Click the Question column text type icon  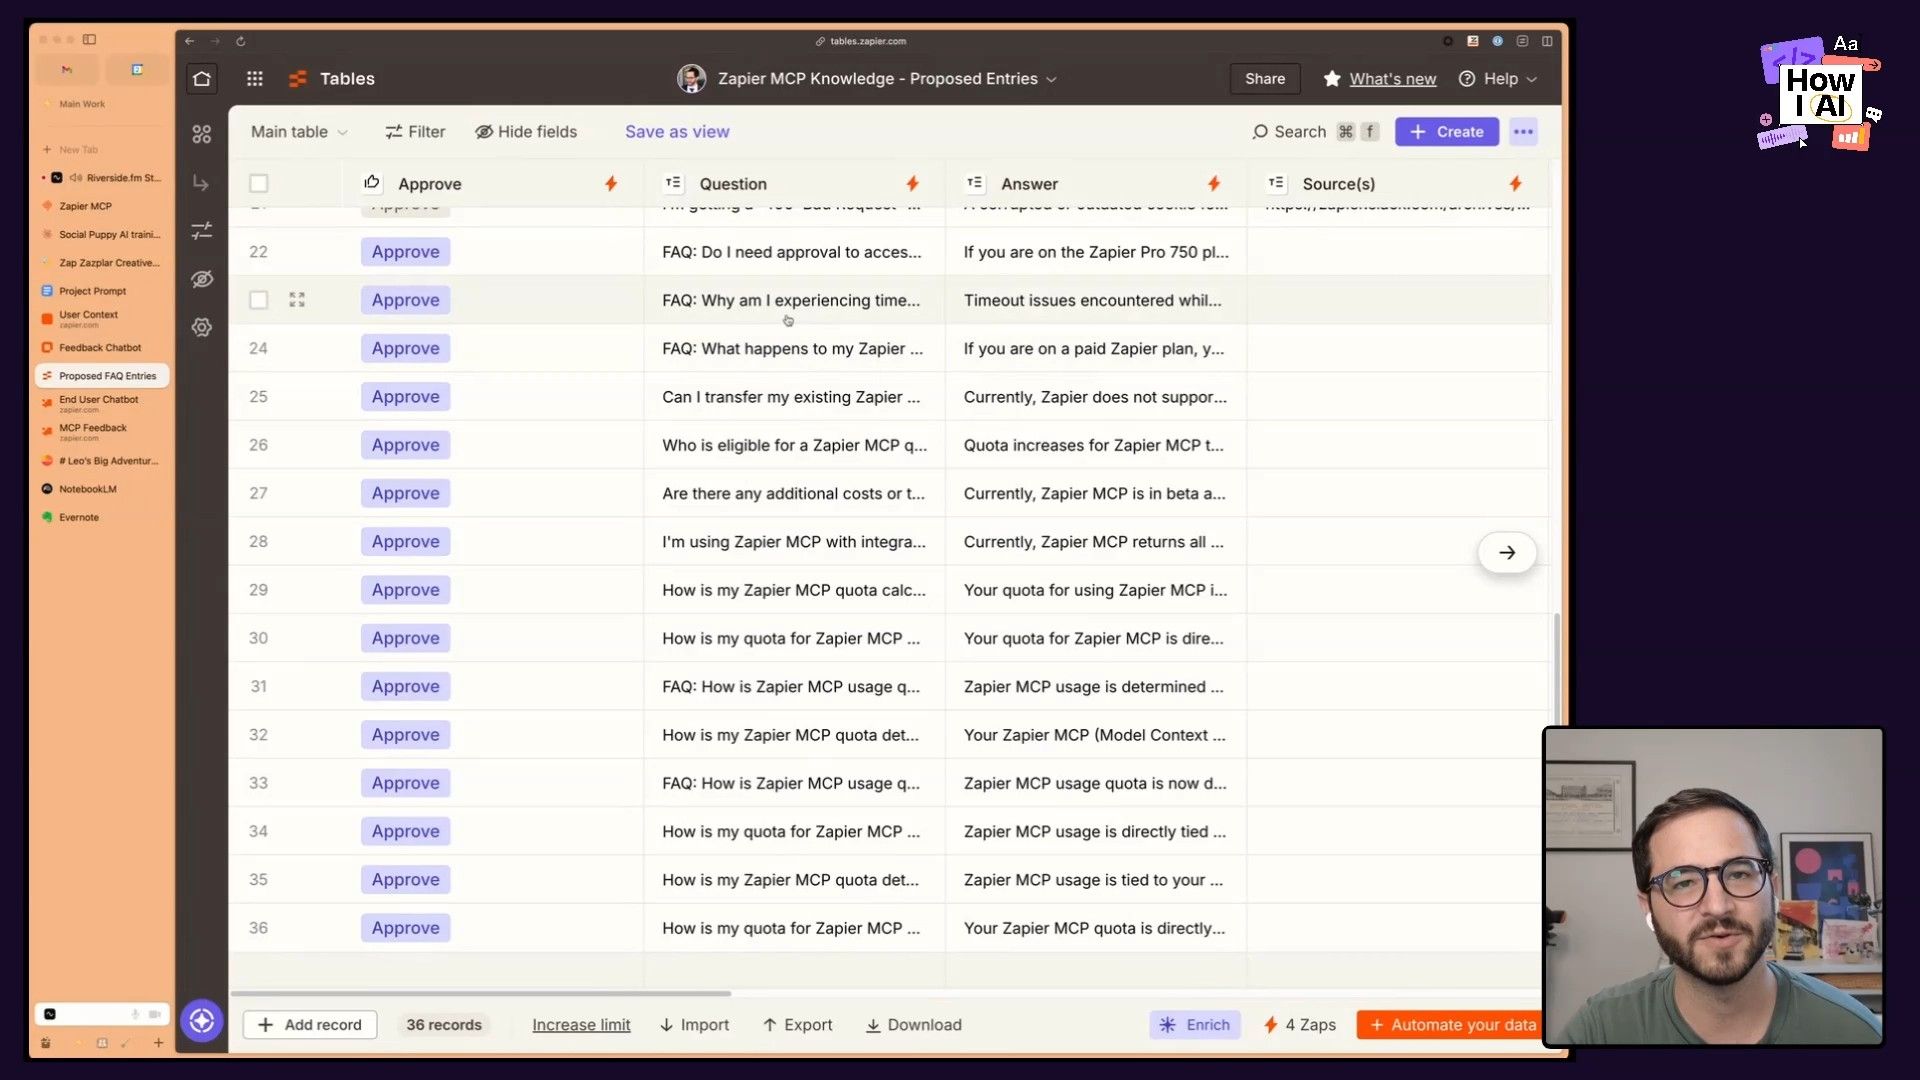[x=673, y=183]
